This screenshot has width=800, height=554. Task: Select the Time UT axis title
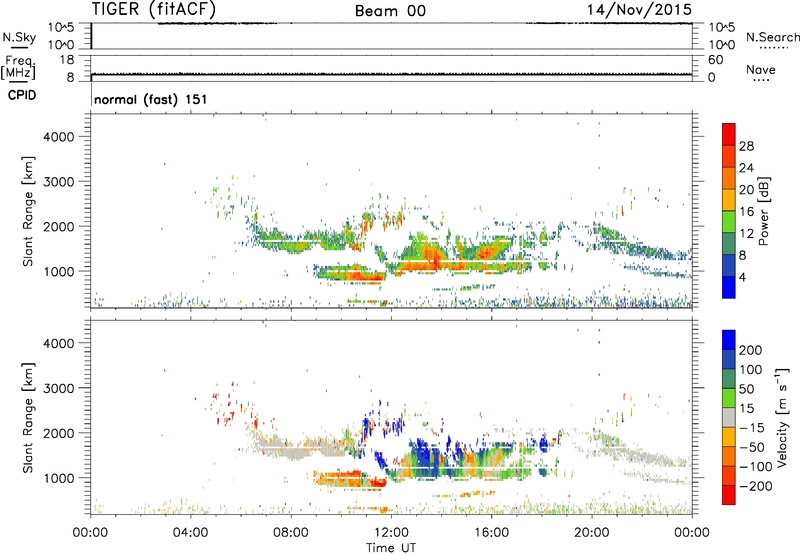click(x=391, y=548)
